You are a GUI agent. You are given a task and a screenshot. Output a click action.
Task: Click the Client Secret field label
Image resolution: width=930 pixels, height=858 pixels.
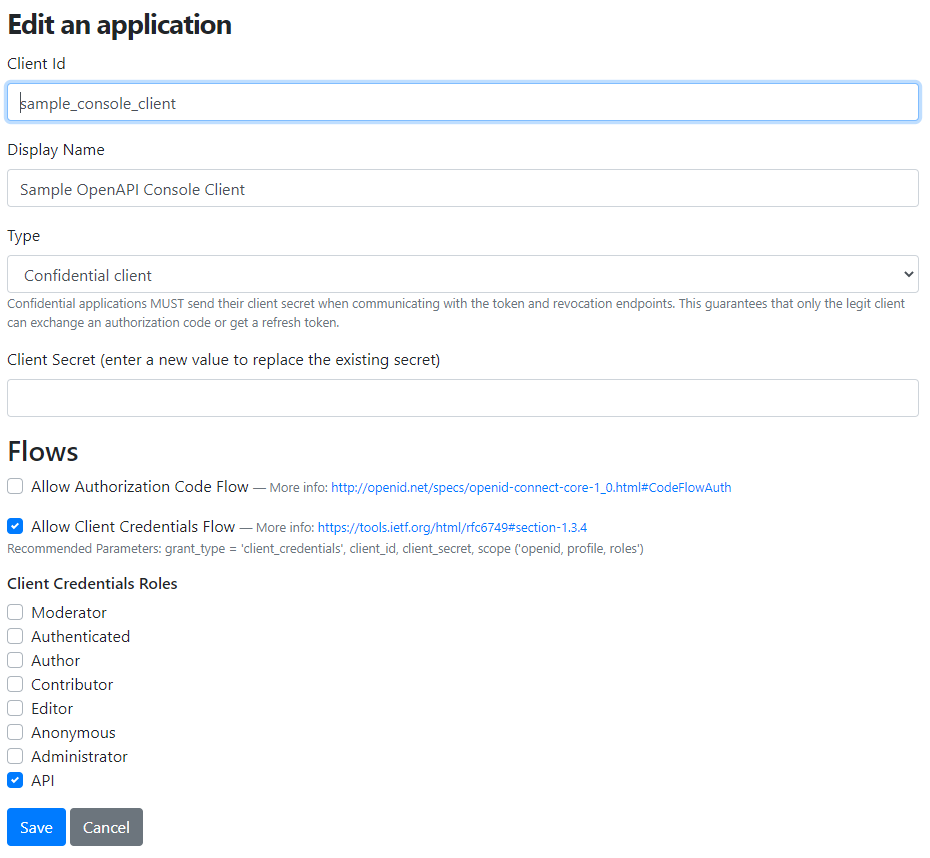point(224,360)
